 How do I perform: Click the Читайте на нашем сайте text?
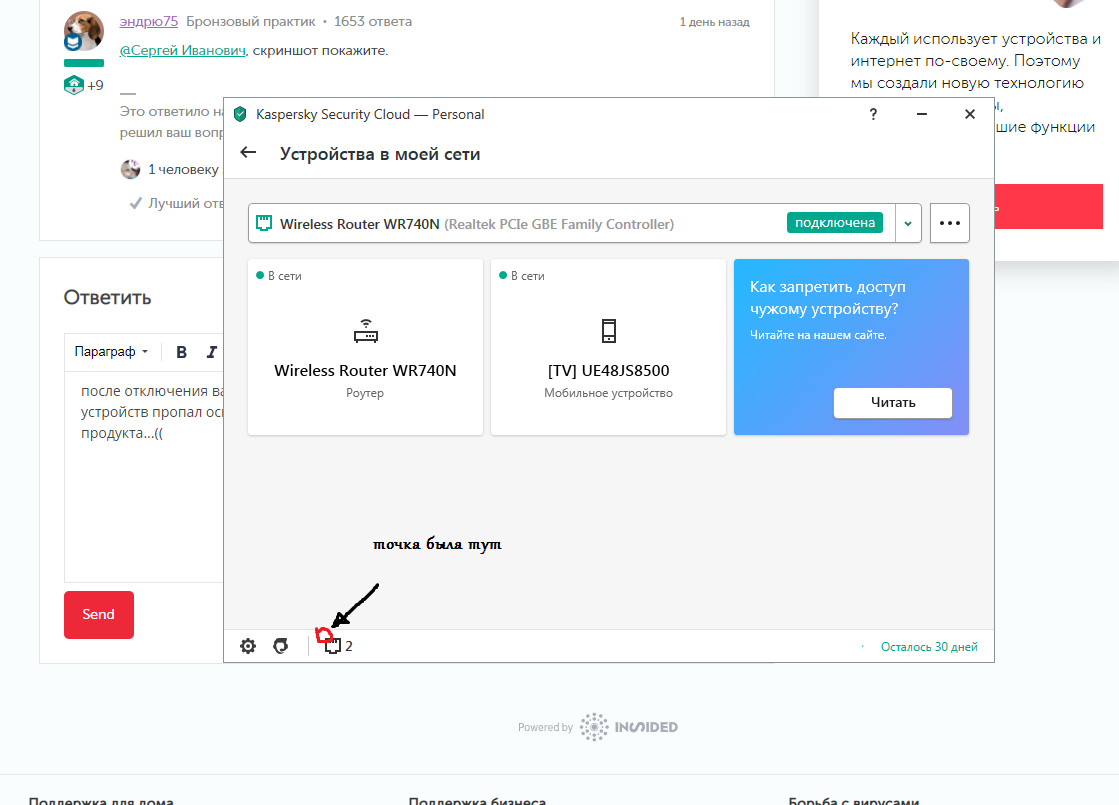tap(818, 335)
